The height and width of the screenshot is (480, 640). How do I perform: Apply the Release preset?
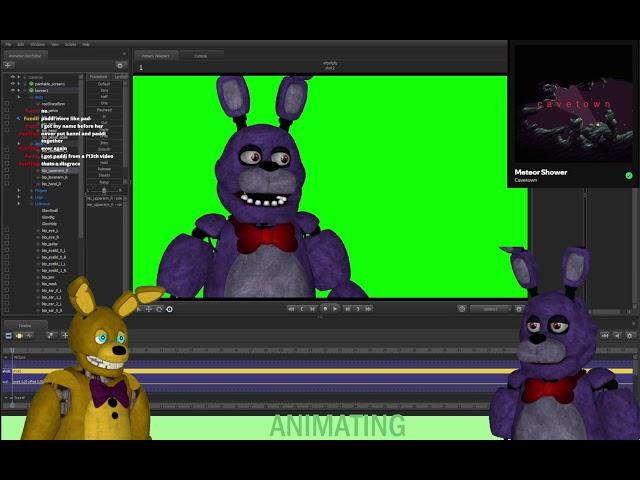(x=104, y=169)
